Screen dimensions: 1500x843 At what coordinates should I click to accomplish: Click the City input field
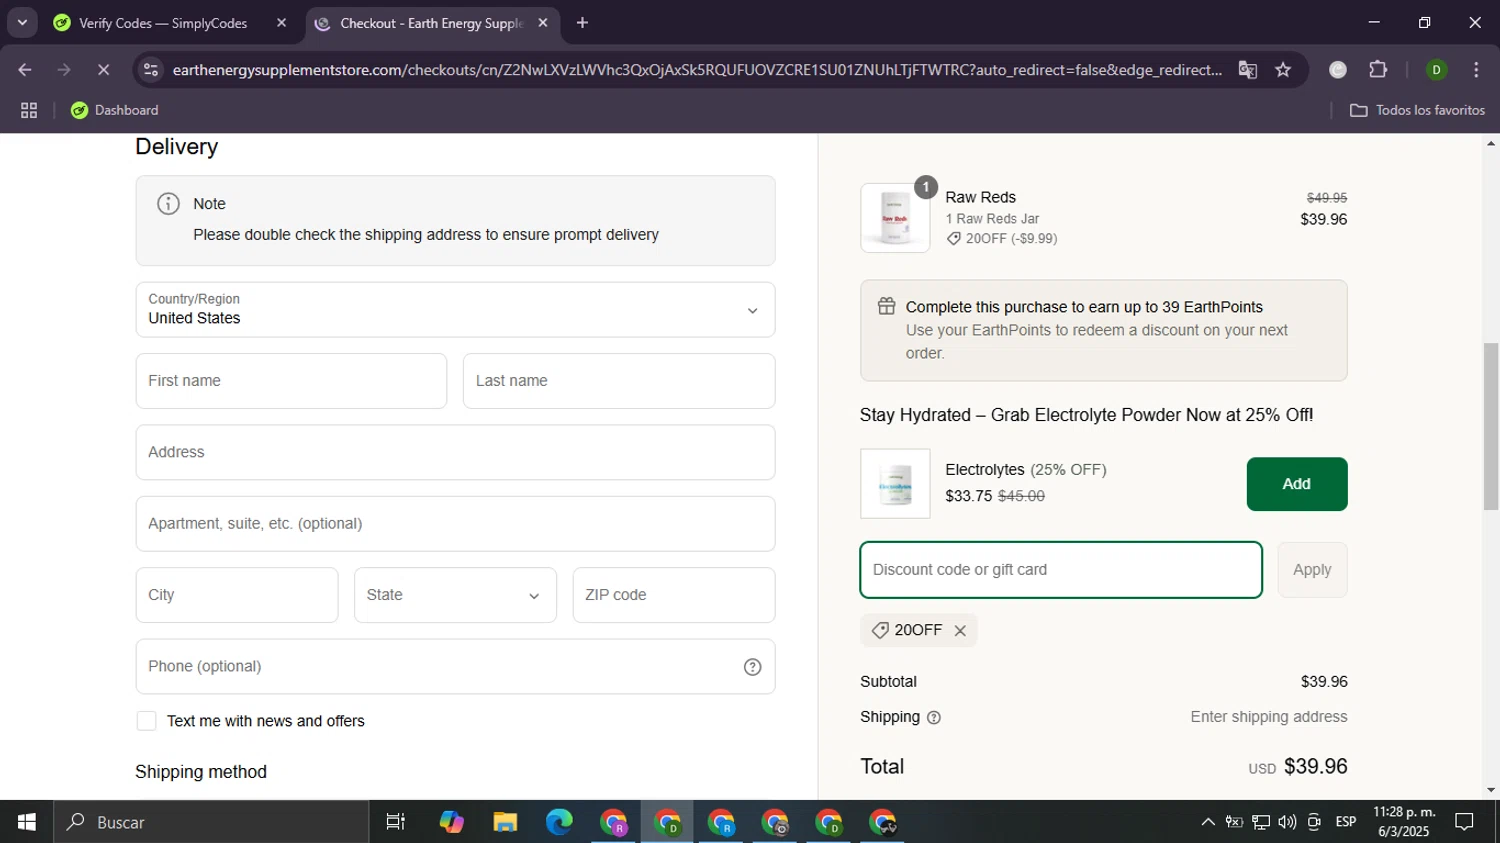[237, 595]
